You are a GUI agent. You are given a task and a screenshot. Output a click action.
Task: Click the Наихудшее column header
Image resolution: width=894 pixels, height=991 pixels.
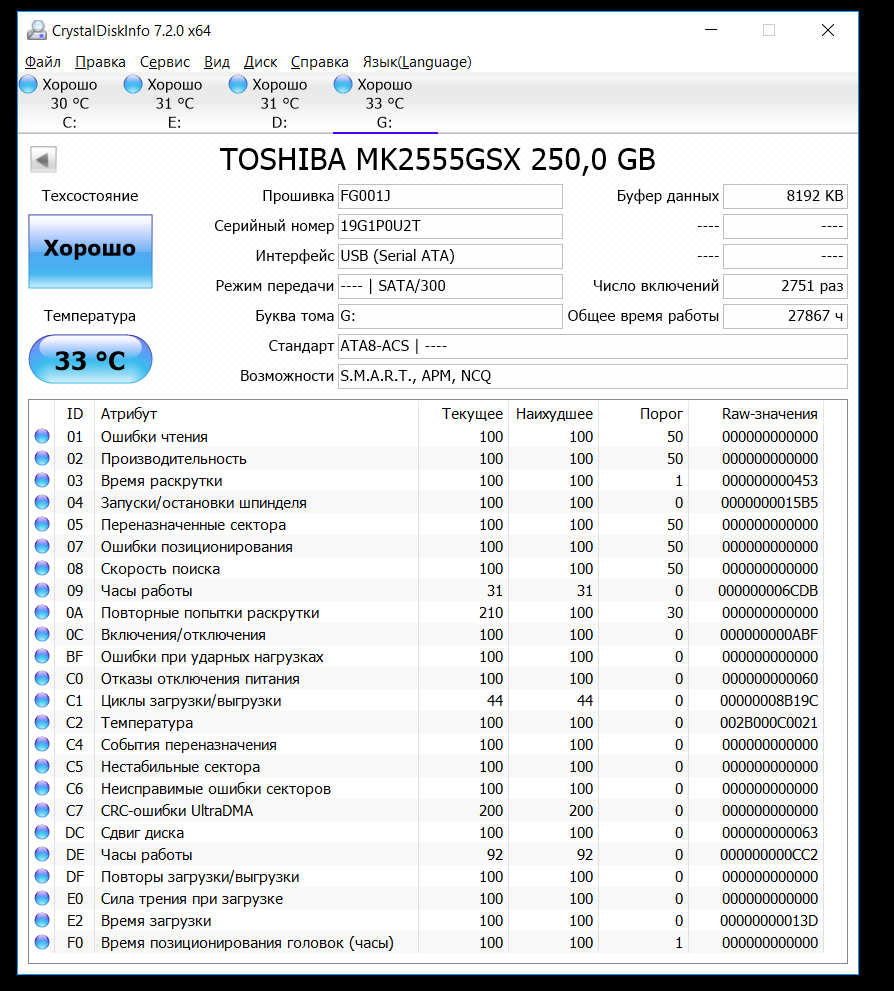(x=554, y=414)
